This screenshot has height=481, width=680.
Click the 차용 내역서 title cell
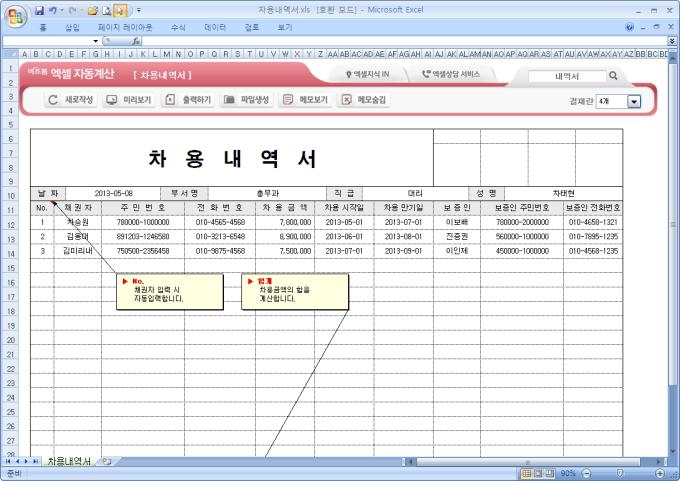tap(232, 158)
